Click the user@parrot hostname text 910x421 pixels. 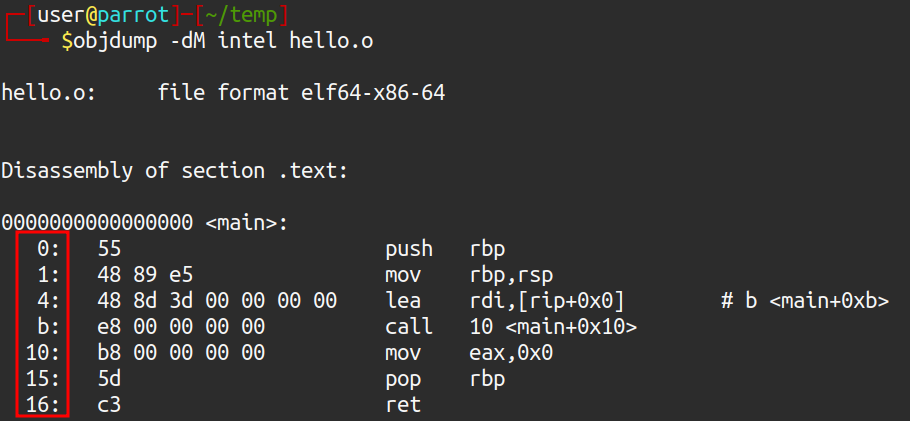pos(103,15)
